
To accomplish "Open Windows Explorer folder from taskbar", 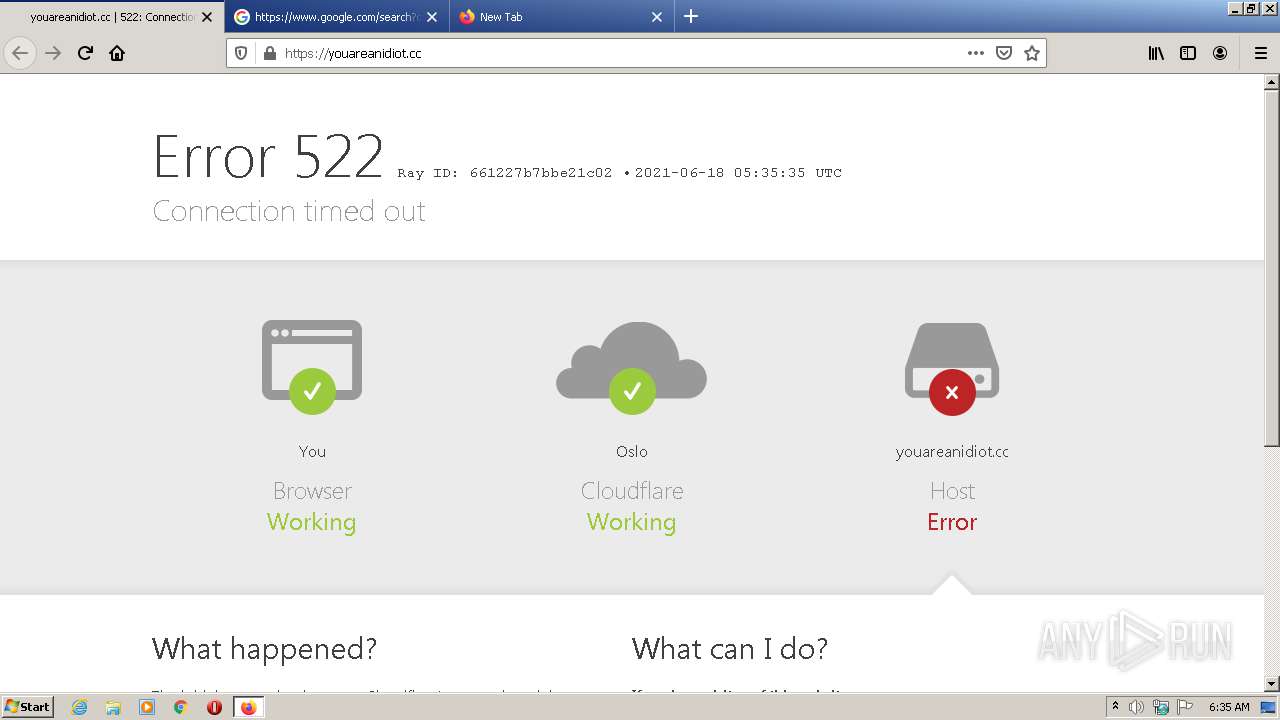I will [x=113, y=707].
